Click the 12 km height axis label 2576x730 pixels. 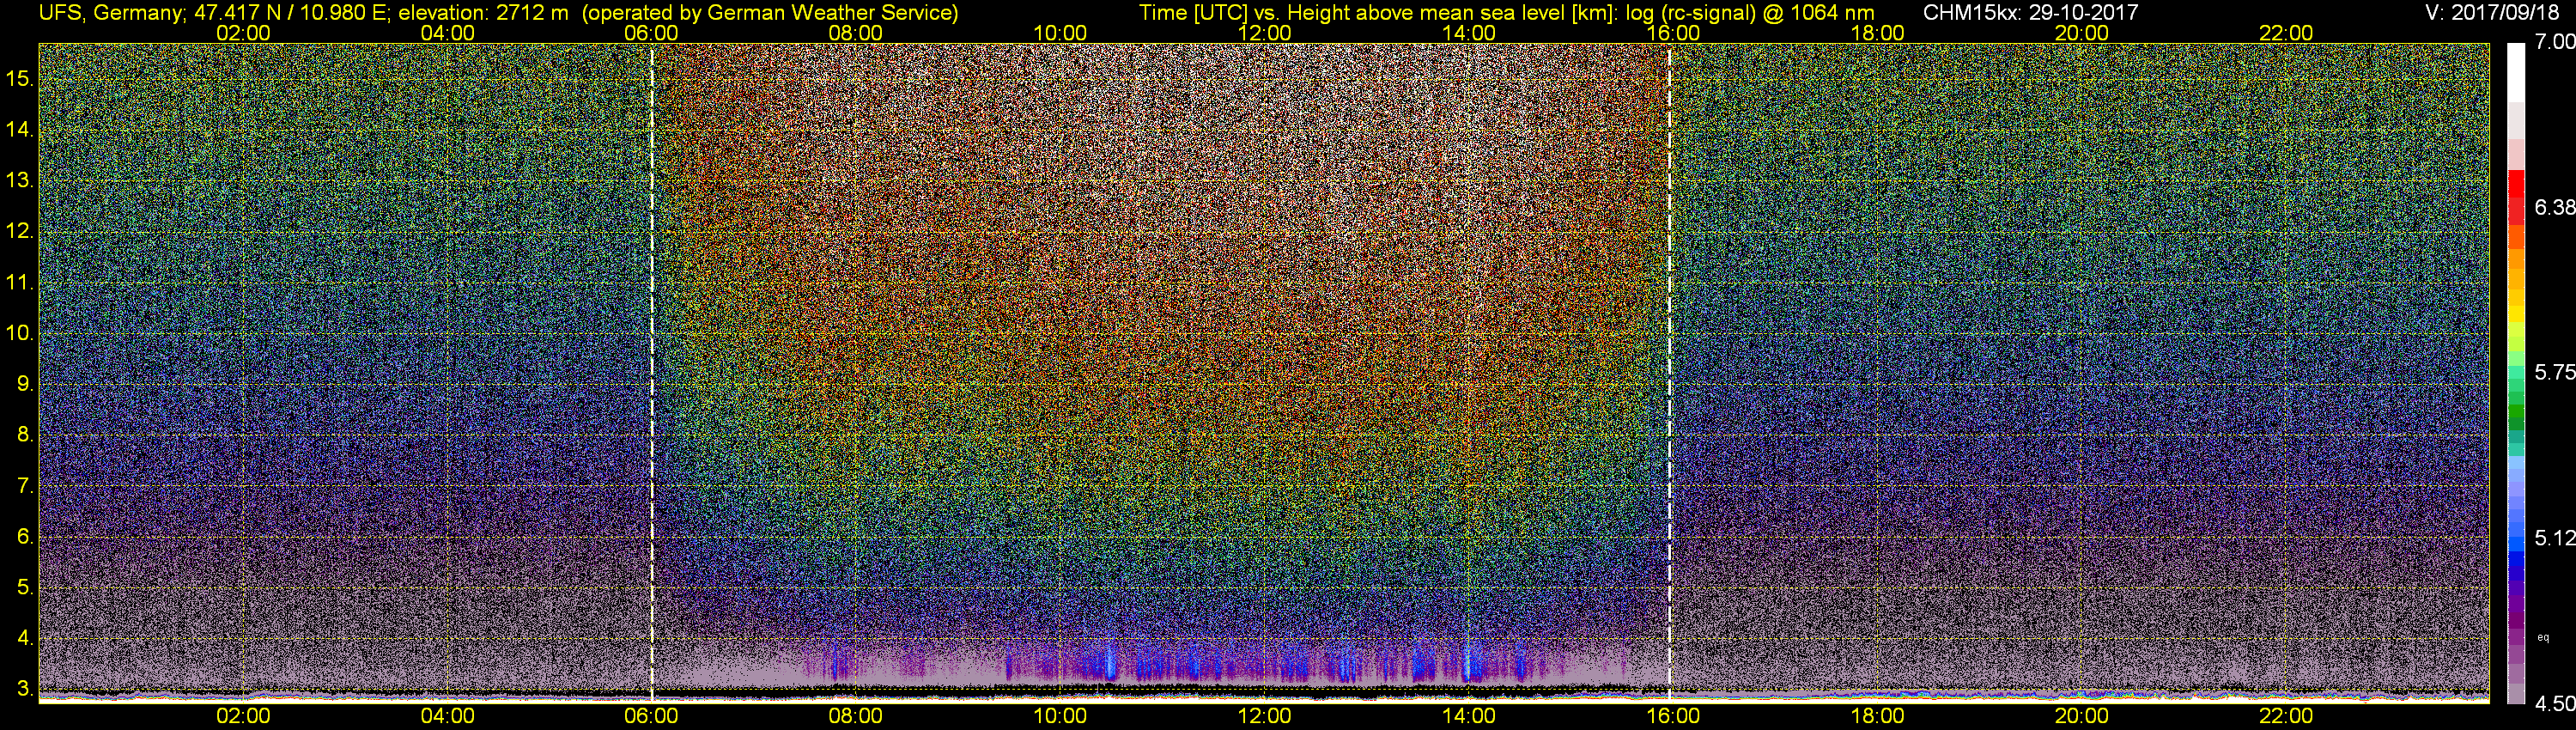(19, 231)
